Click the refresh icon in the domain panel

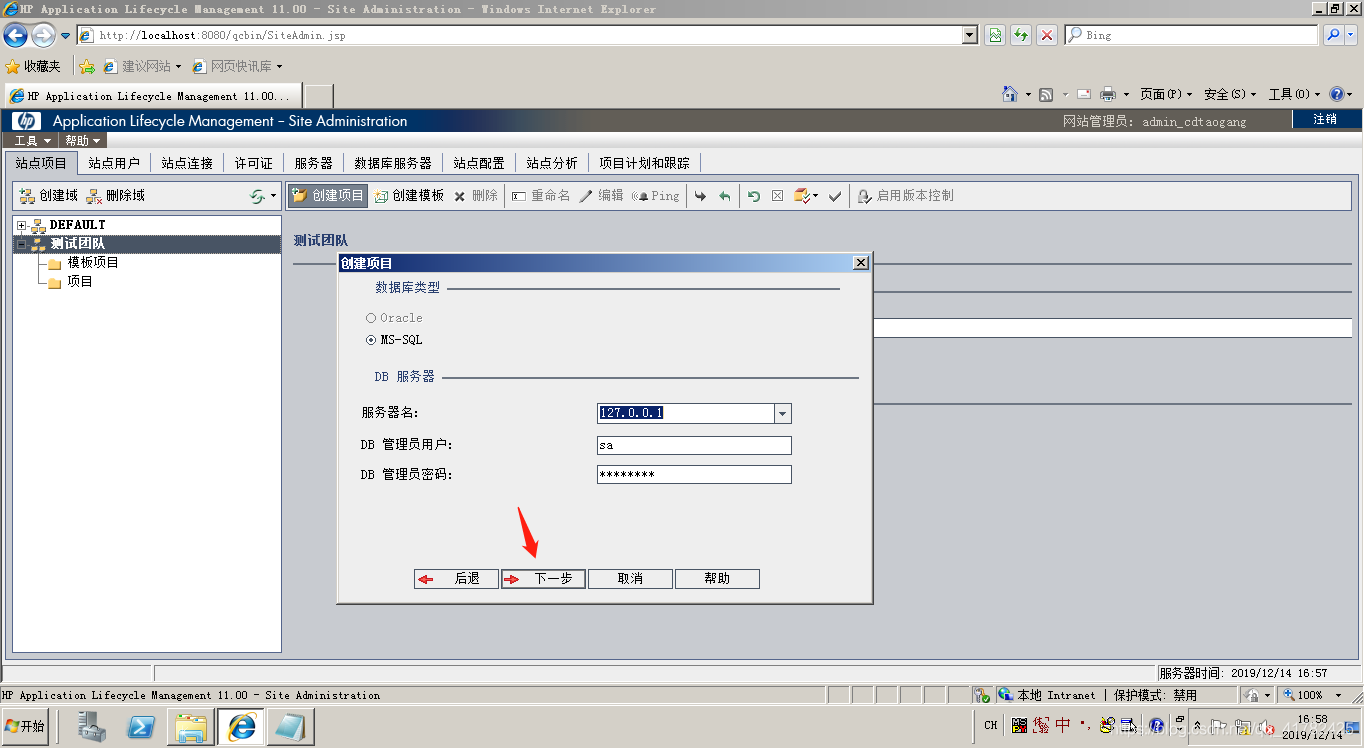(x=258, y=197)
